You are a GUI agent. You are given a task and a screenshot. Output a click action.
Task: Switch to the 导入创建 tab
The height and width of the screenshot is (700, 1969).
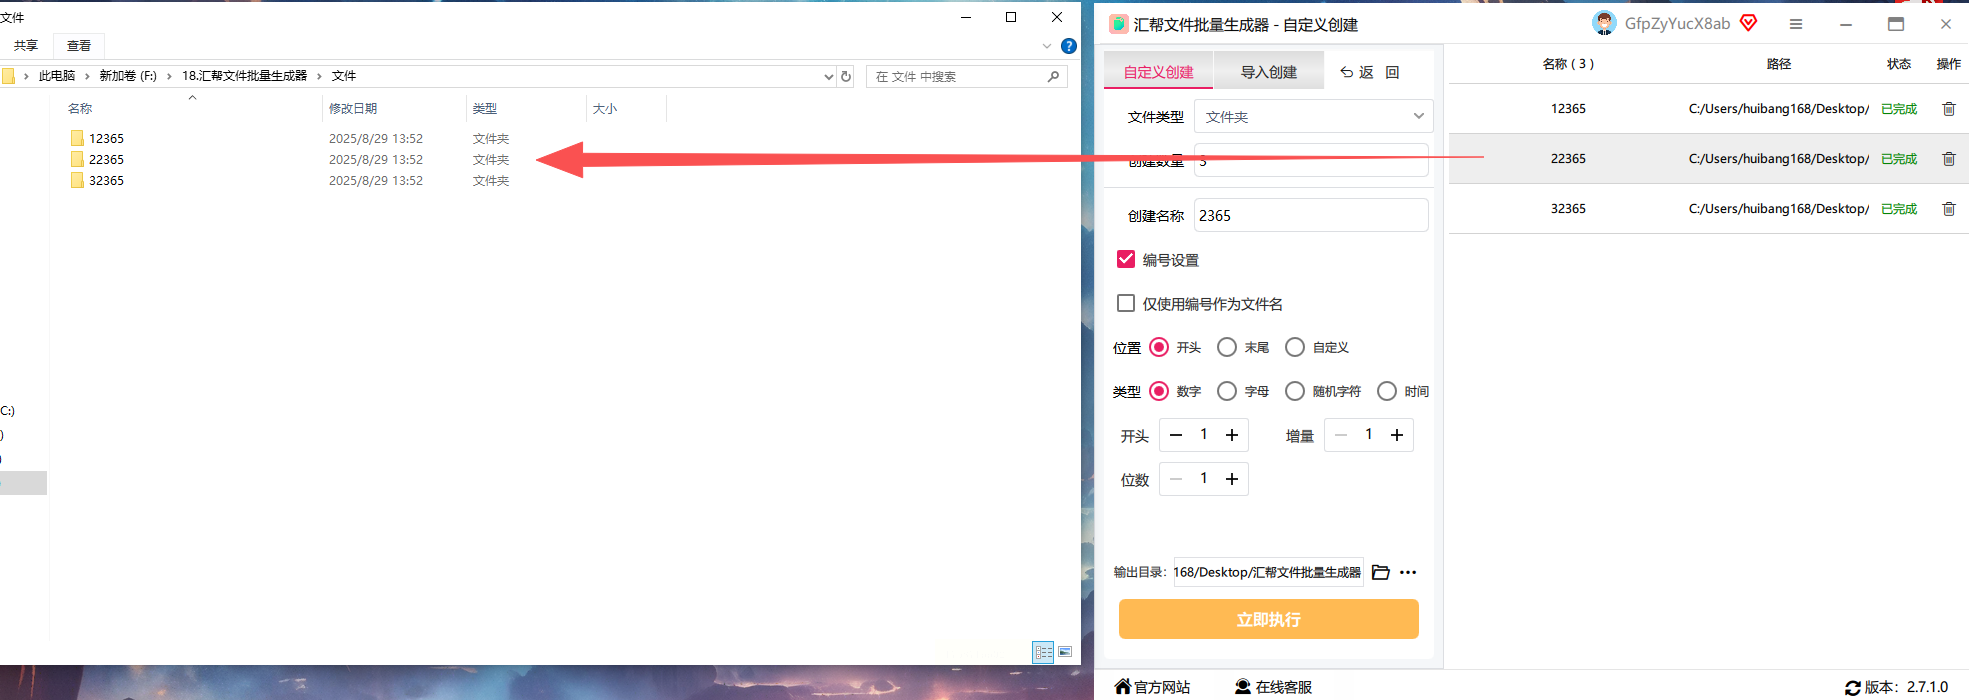tap(1268, 72)
